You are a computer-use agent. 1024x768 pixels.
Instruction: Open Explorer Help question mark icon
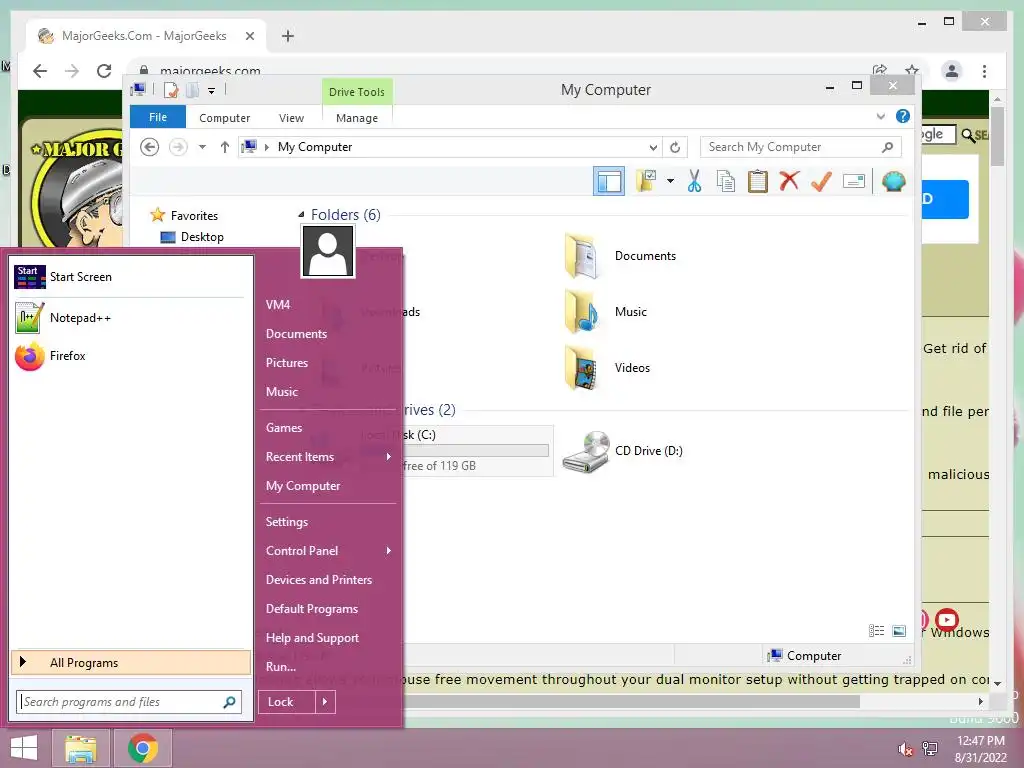click(x=903, y=116)
